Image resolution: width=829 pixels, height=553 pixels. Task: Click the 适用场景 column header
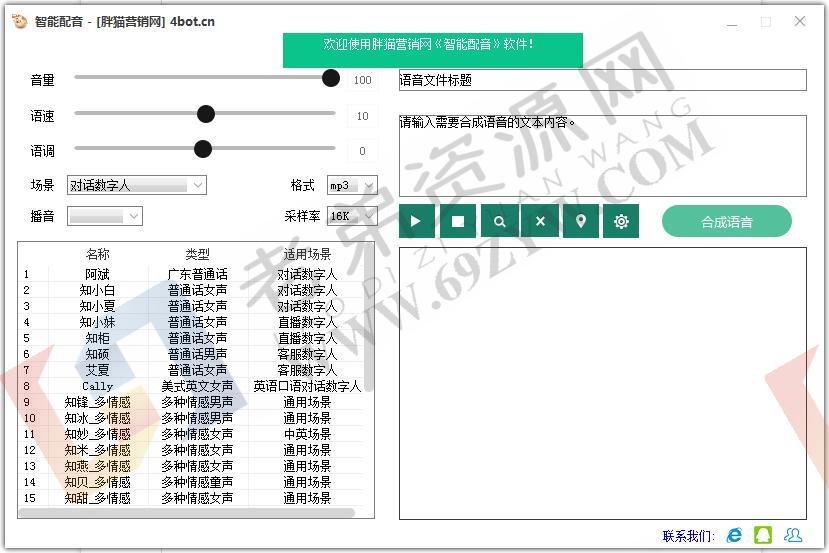[307, 254]
